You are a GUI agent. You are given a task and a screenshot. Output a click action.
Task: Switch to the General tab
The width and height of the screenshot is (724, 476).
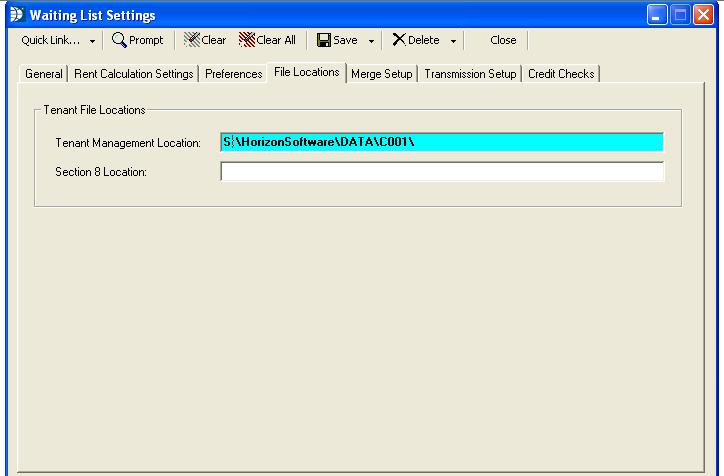(x=44, y=74)
